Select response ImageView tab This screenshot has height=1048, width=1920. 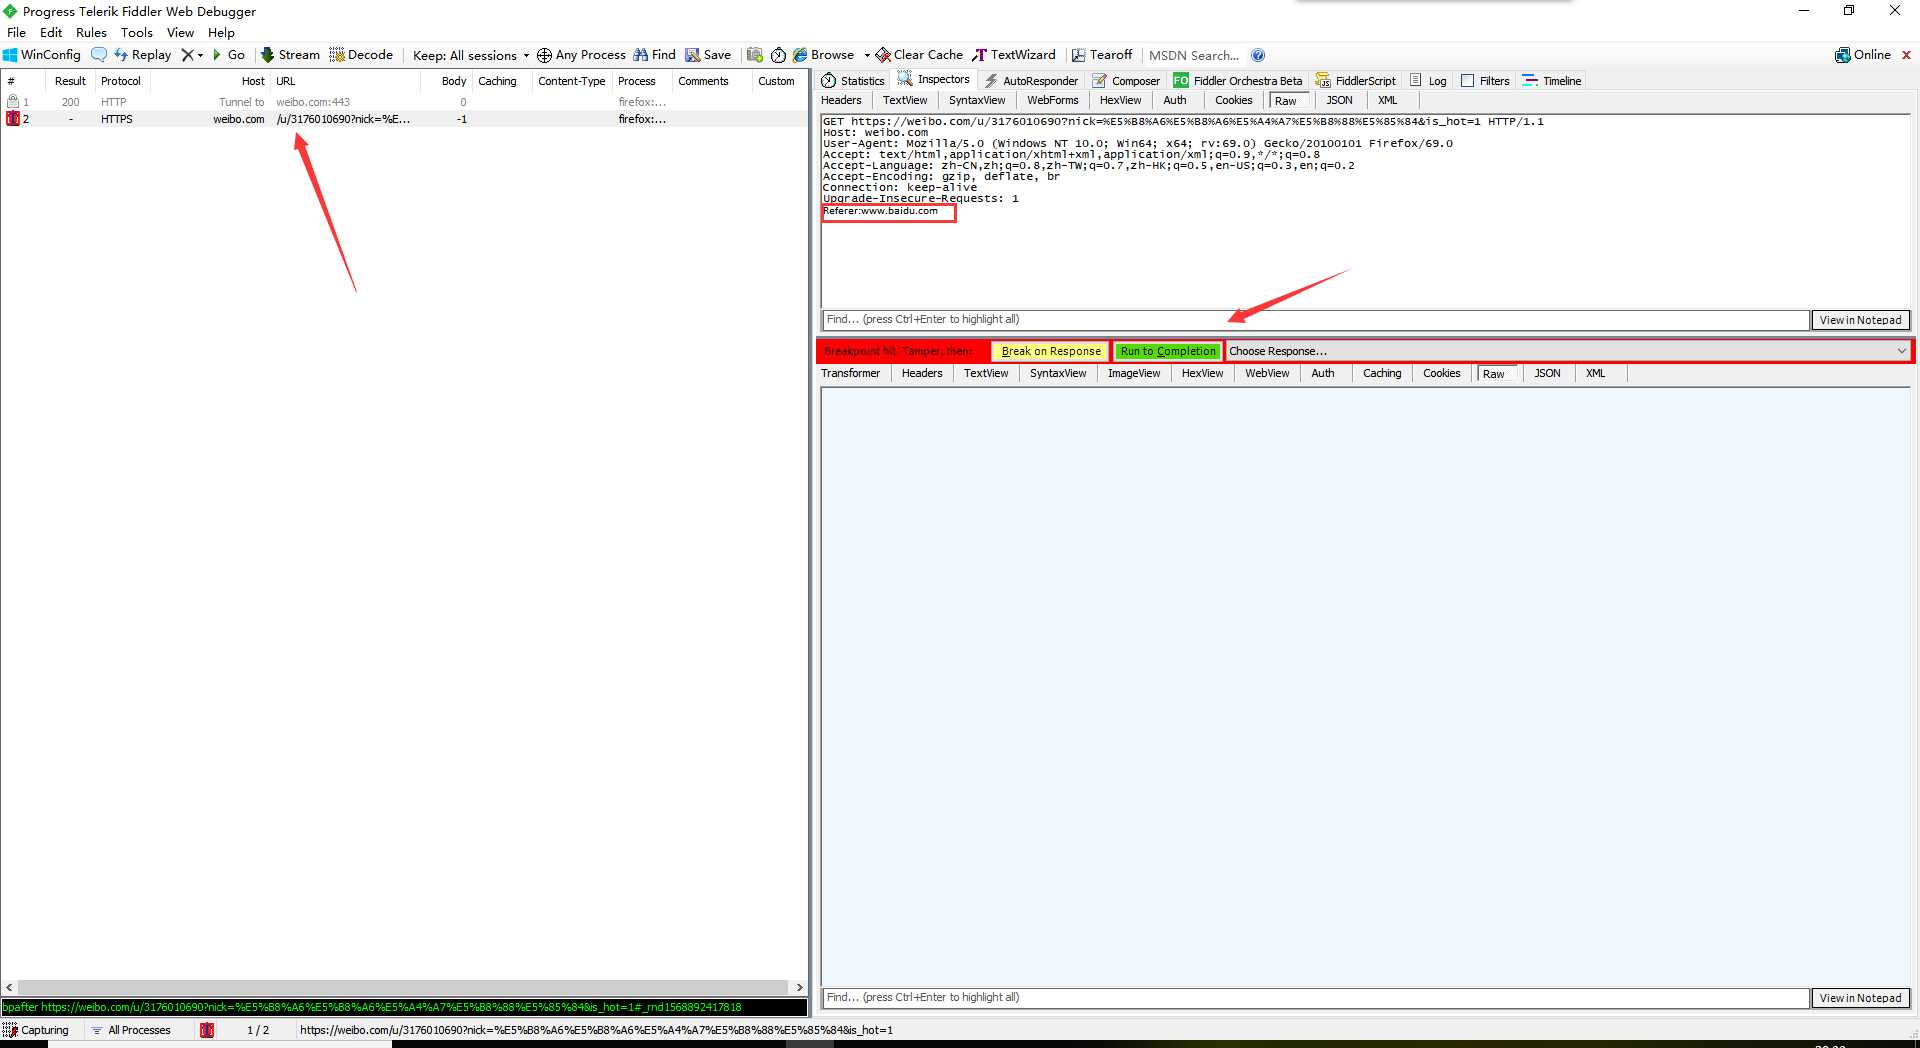click(1133, 373)
